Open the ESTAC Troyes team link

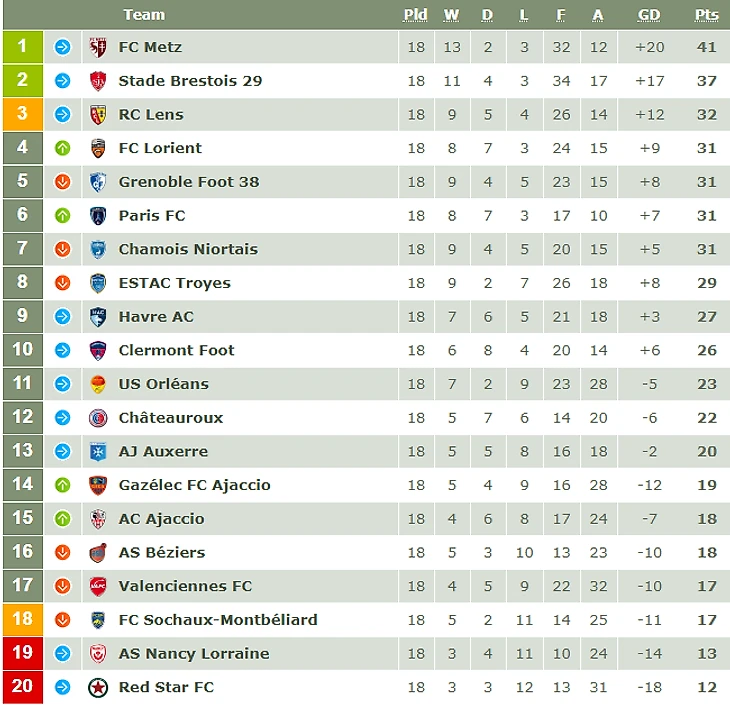pos(174,283)
